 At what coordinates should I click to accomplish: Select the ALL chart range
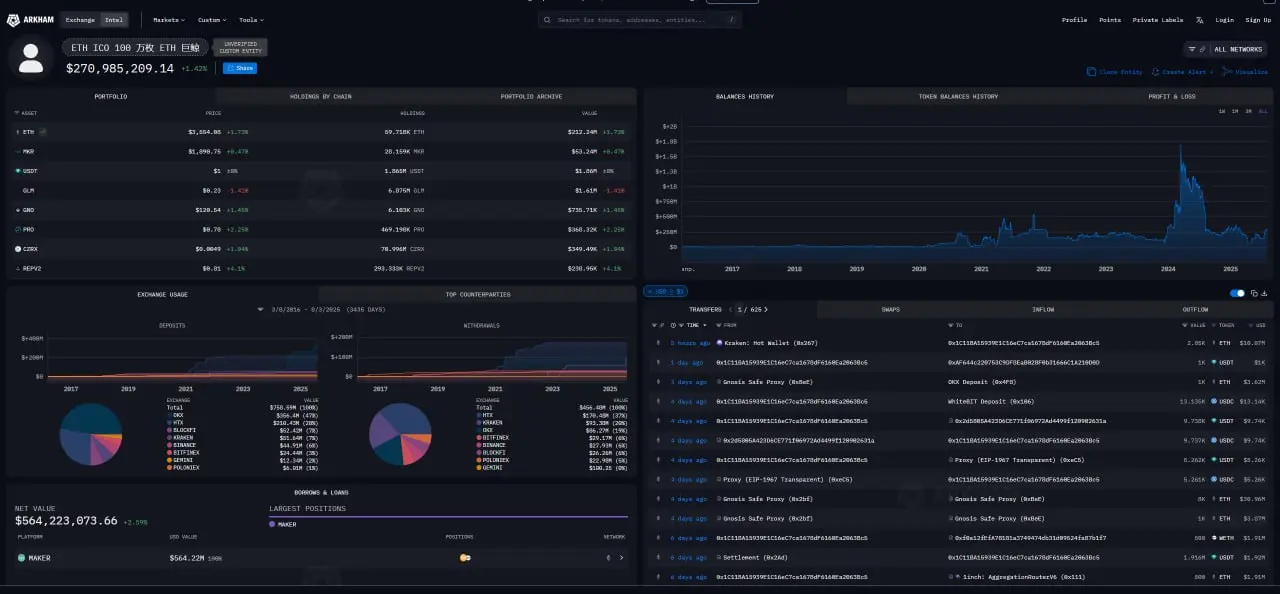(1263, 111)
